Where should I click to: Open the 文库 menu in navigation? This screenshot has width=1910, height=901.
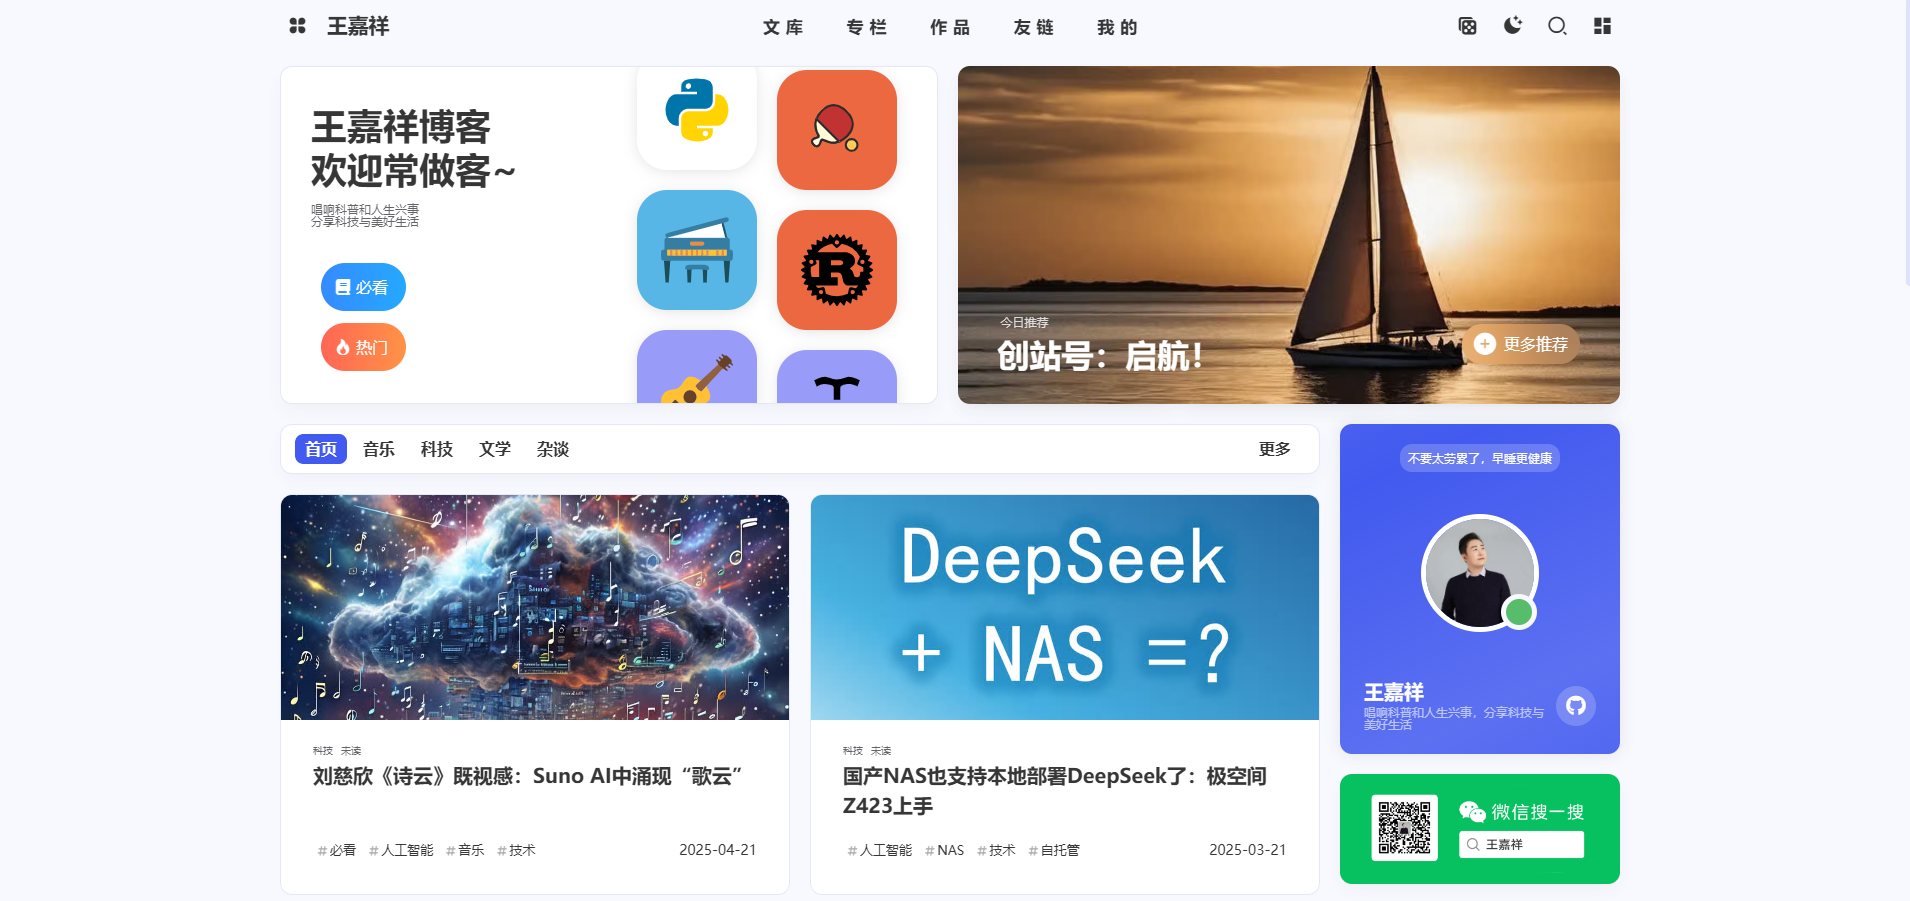pos(783,27)
